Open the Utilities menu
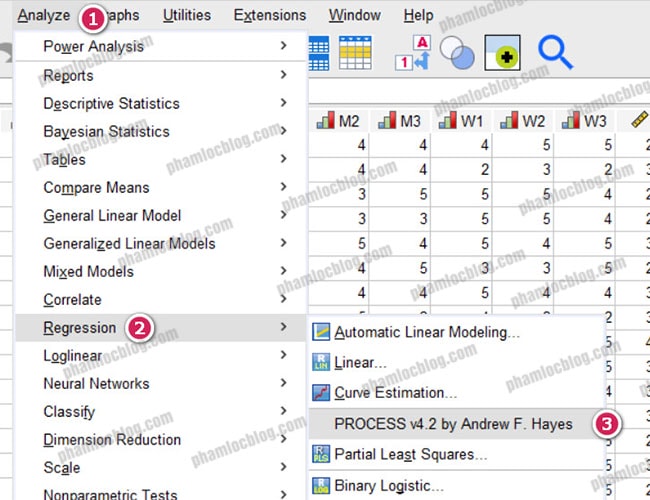This screenshot has height=500, width=650. pos(187,15)
